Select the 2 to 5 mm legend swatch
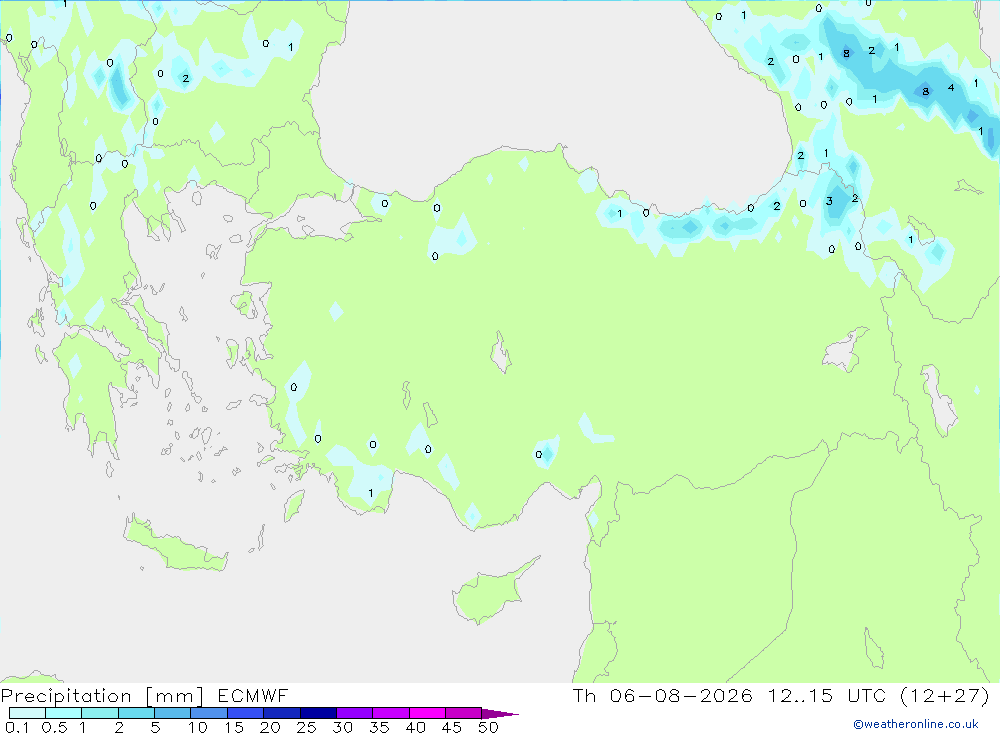Screen dimensions: 1000x733 [x=136, y=713]
